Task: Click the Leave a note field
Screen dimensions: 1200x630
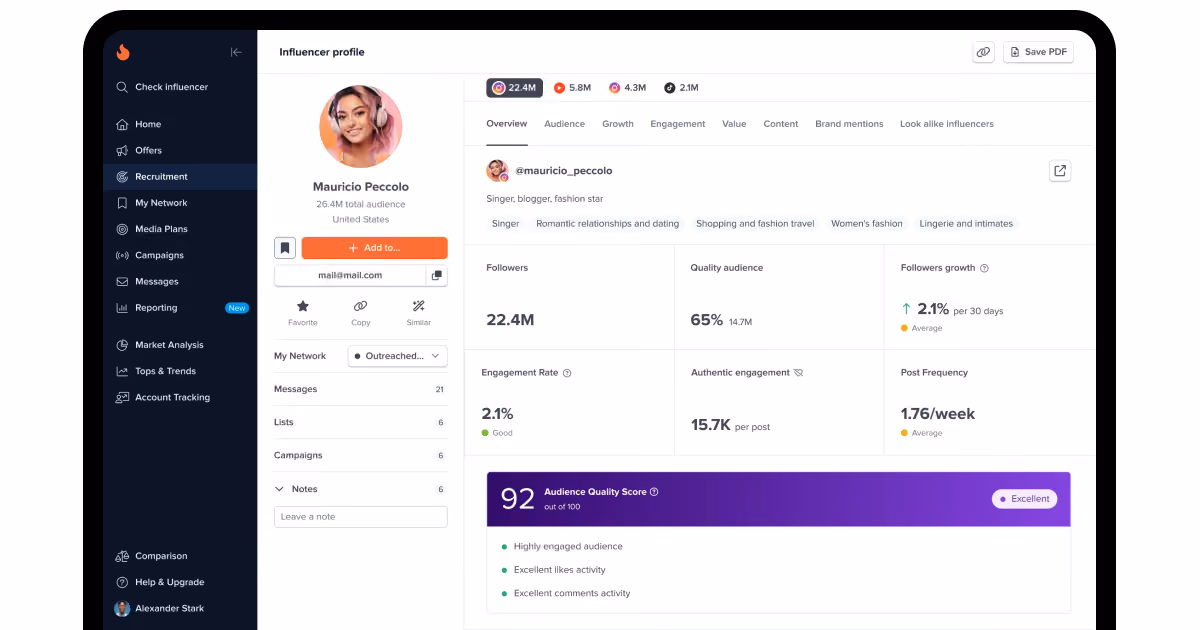Action: pyautogui.click(x=361, y=517)
